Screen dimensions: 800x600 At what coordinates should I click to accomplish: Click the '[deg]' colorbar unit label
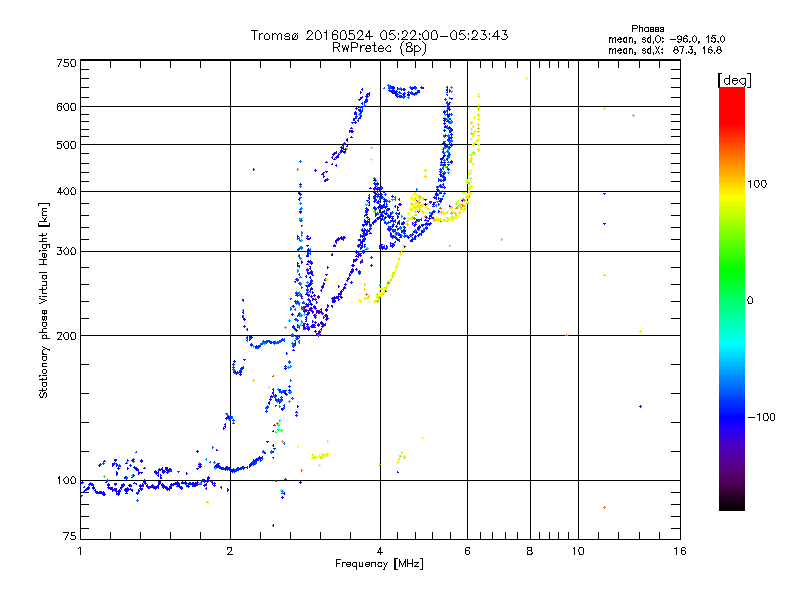click(x=734, y=81)
